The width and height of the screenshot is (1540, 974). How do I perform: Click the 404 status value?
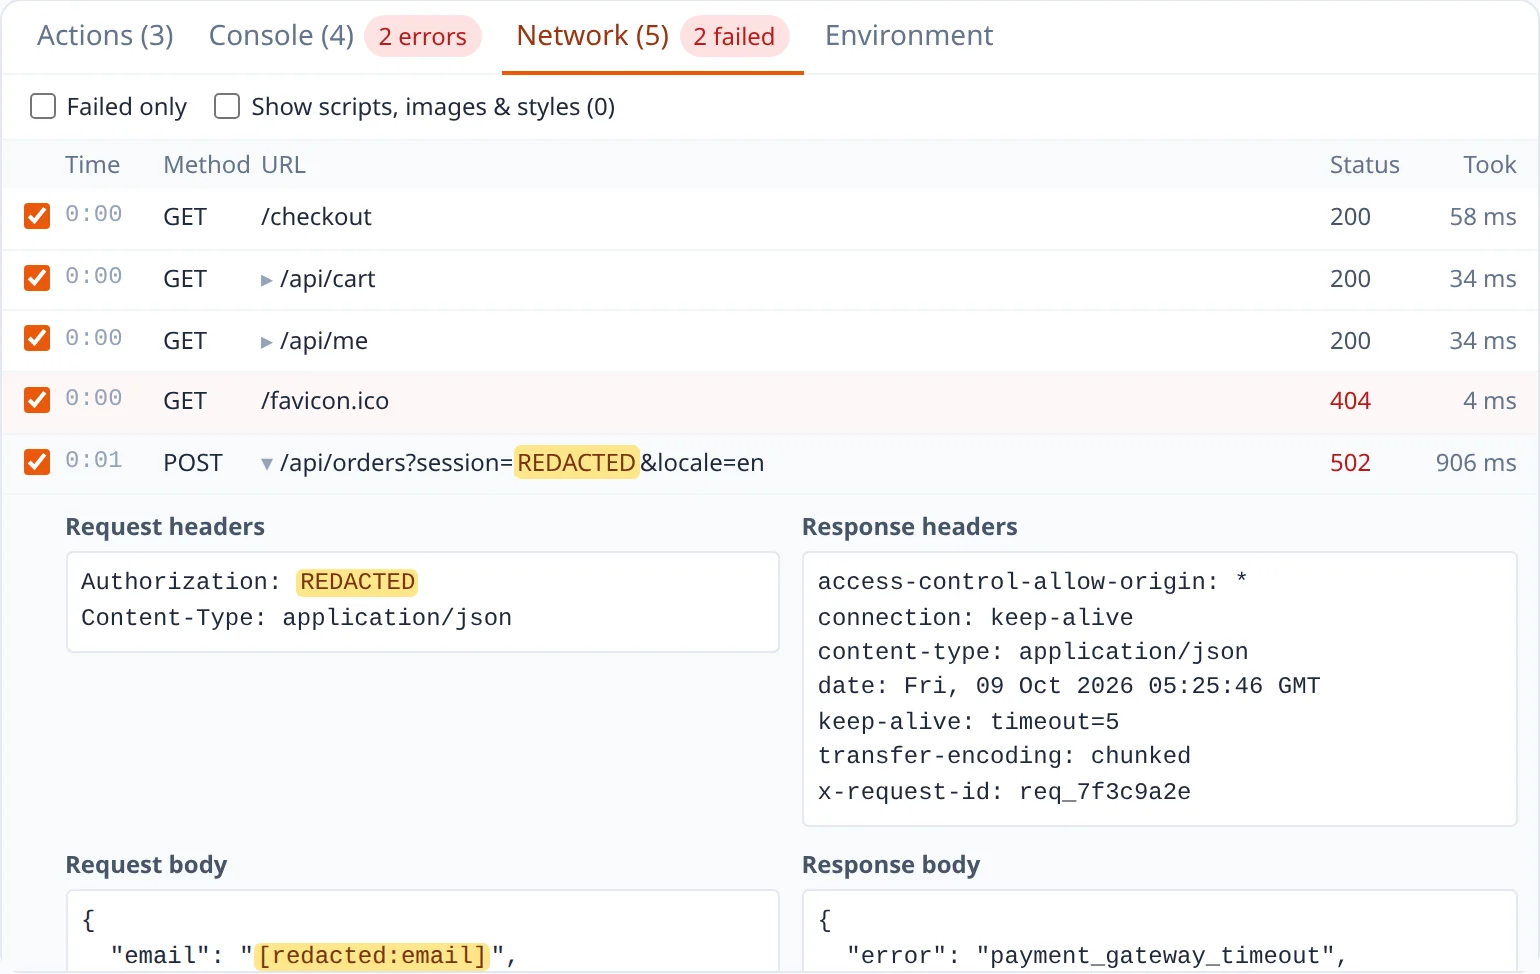pyautogui.click(x=1350, y=401)
